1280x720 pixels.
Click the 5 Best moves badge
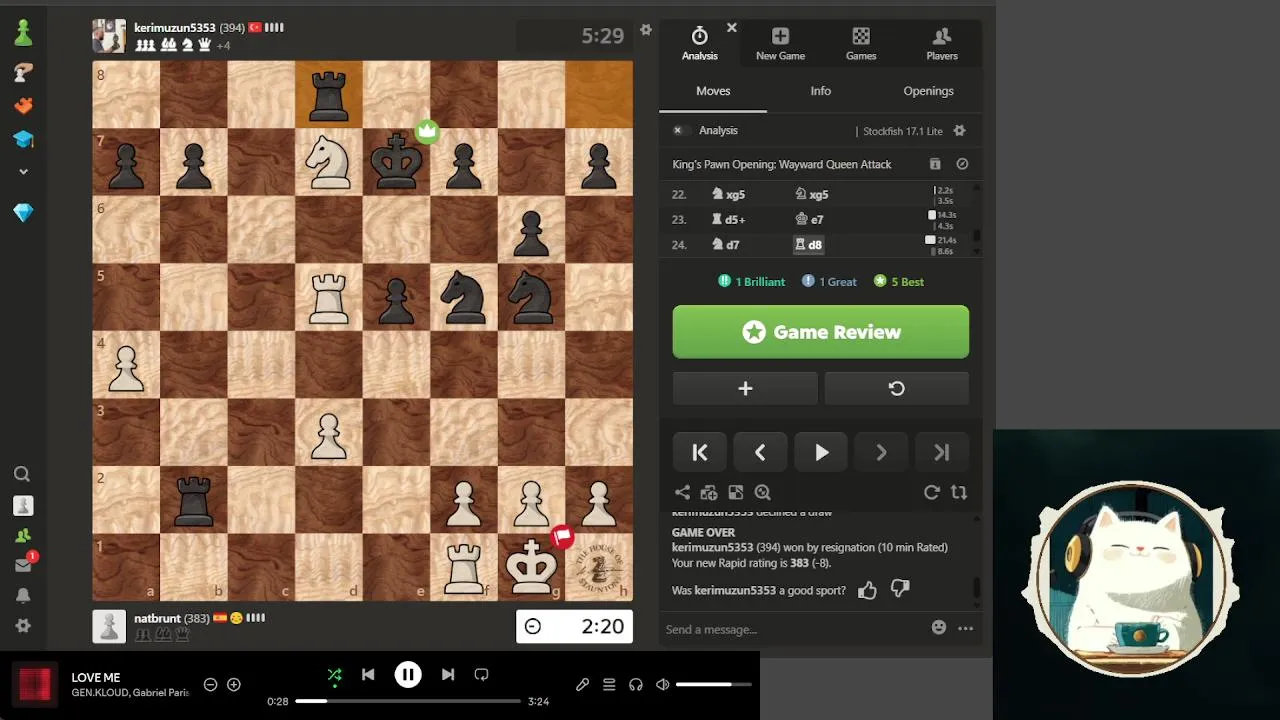(x=899, y=282)
